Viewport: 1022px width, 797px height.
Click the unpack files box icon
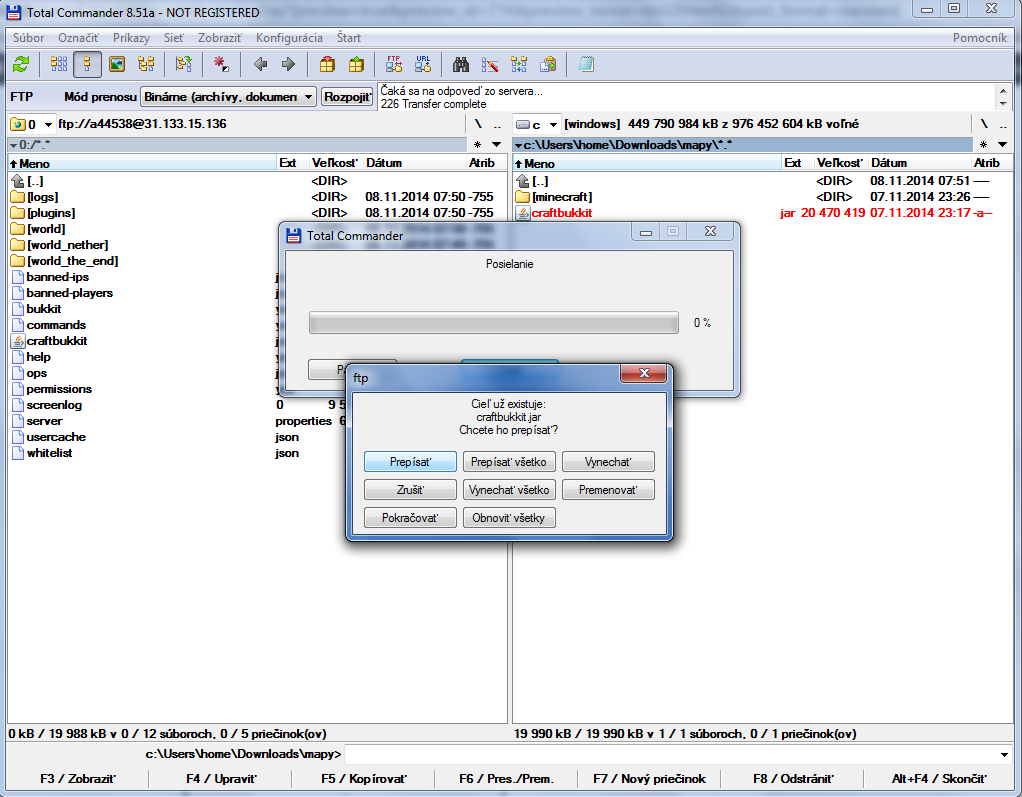(x=356, y=64)
